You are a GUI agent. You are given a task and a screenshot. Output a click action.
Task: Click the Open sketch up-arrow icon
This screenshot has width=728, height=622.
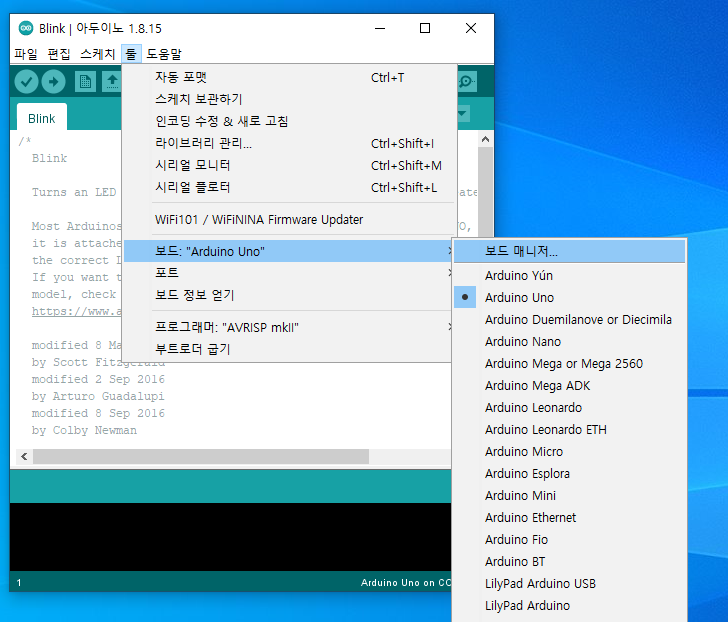click(112, 82)
